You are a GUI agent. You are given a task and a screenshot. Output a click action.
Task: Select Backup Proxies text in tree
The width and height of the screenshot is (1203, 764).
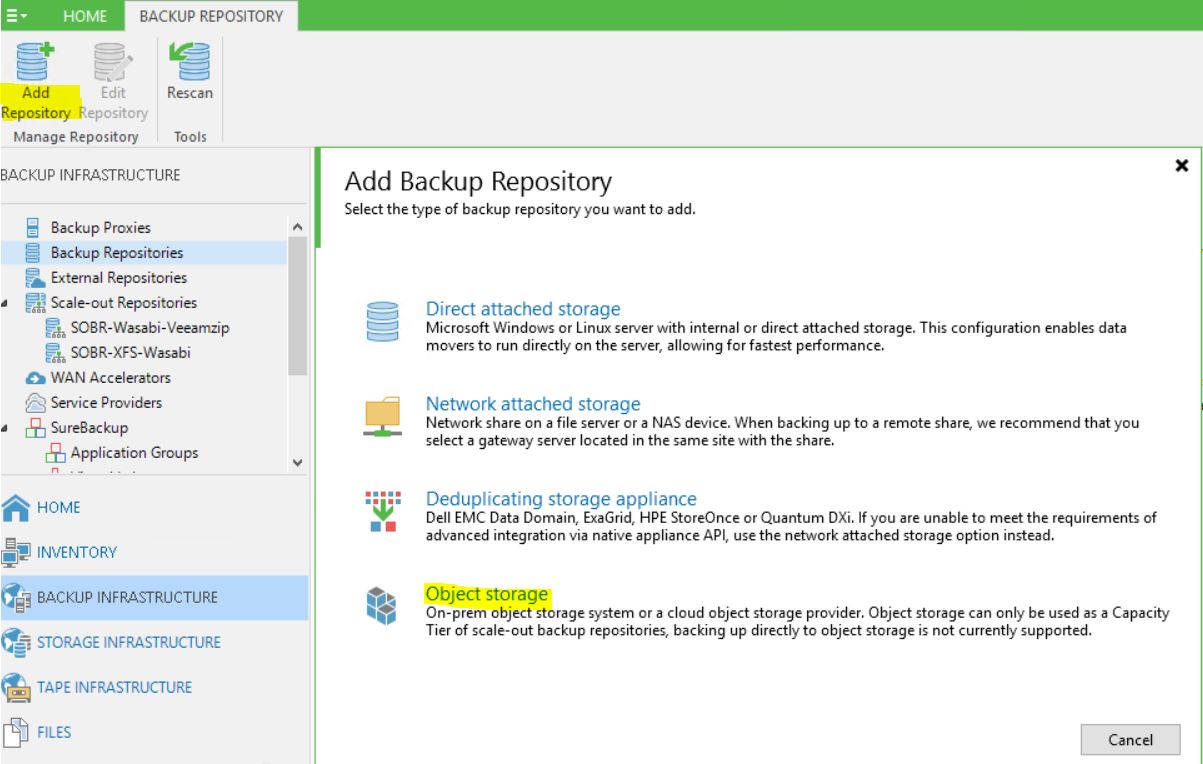[101, 228]
